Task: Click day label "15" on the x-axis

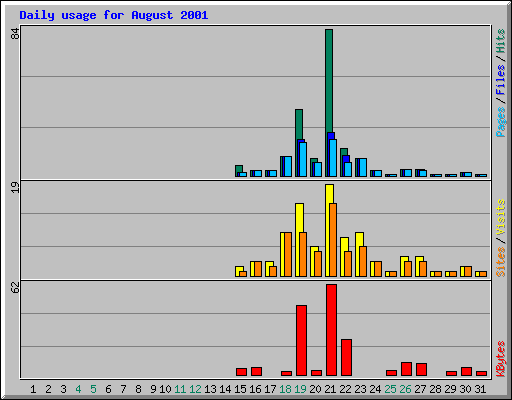Action: 240,389
